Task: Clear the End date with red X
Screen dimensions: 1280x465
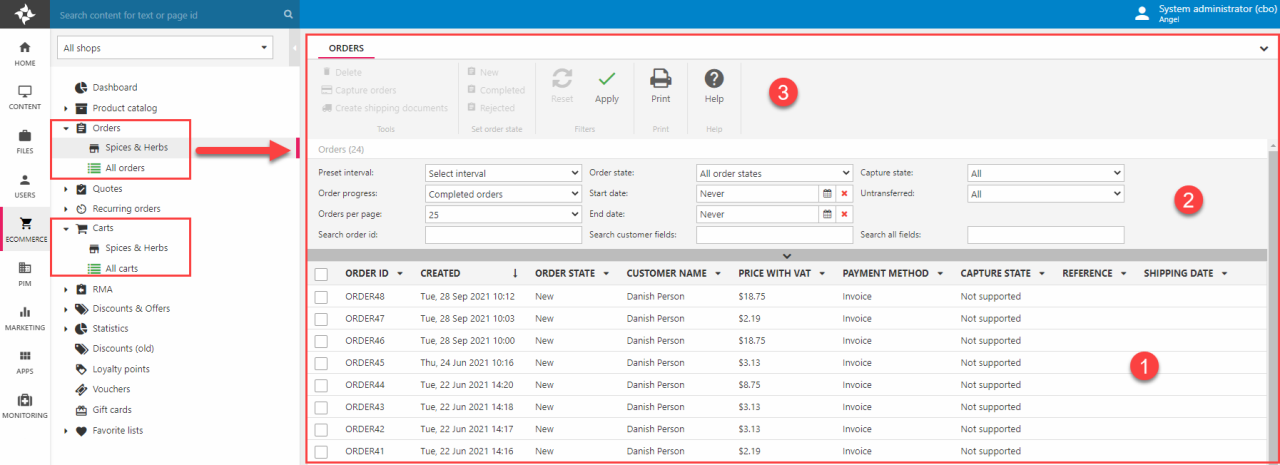Action: coord(844,214)
